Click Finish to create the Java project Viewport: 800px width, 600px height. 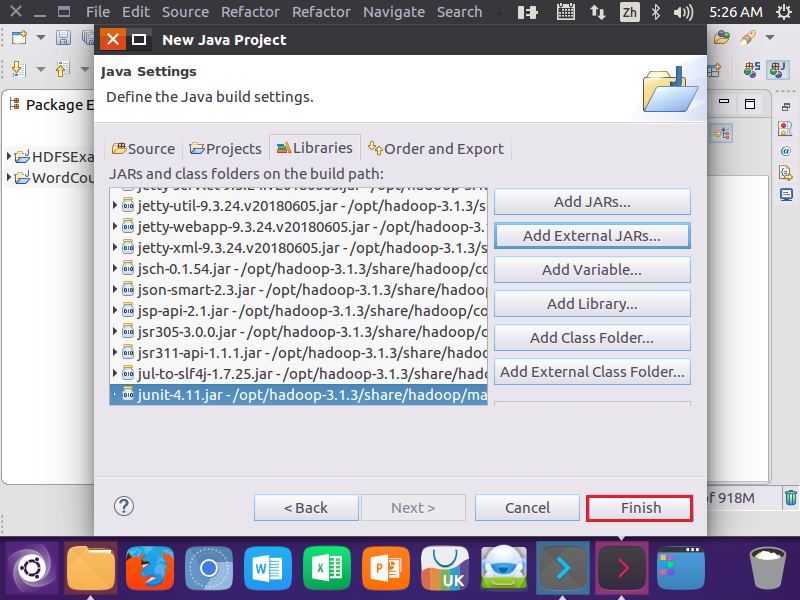point(639,508)
